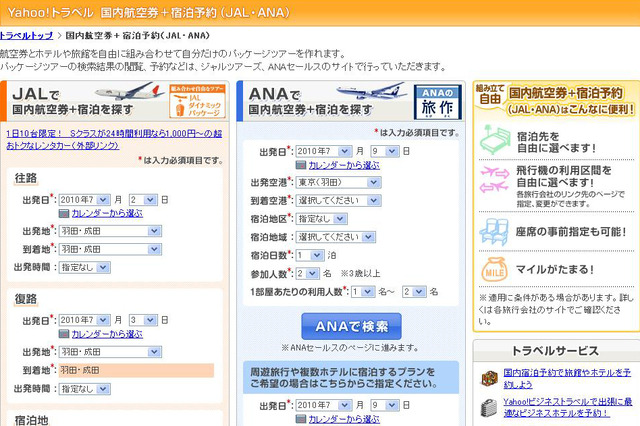This screenshot has width=640, height=426.
Task: Open ANA 参加人数 dropdown showing 2
Action: 307,273
